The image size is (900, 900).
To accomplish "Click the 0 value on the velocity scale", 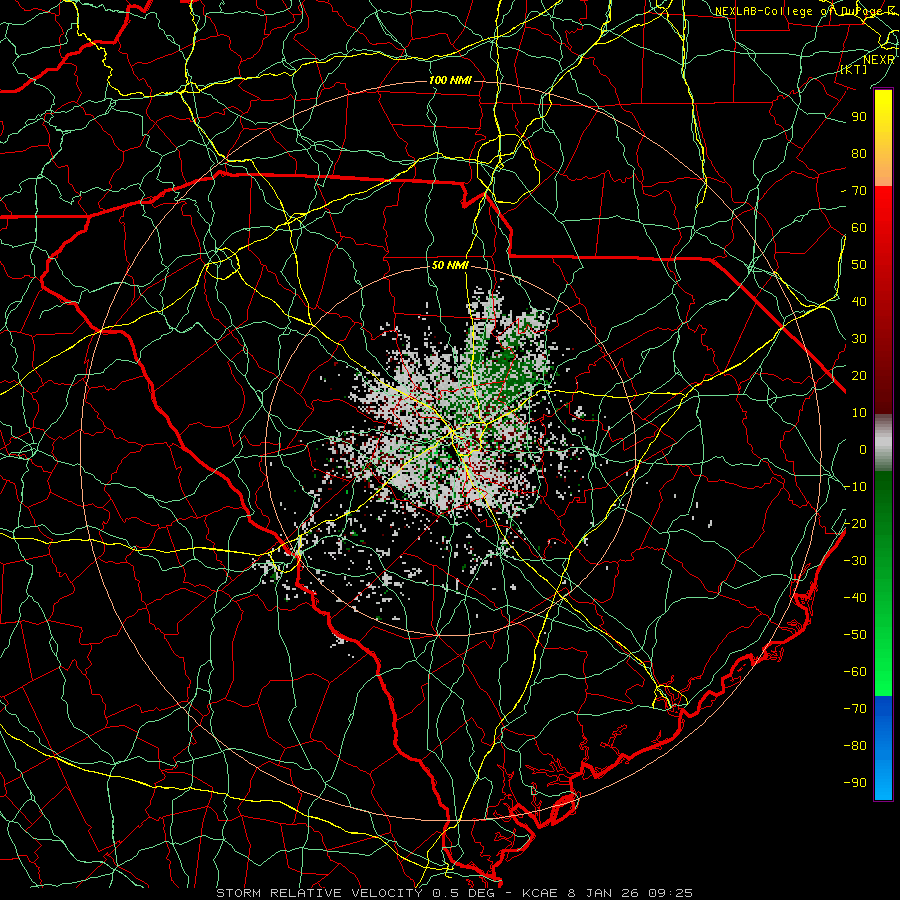I will (863, 450).
